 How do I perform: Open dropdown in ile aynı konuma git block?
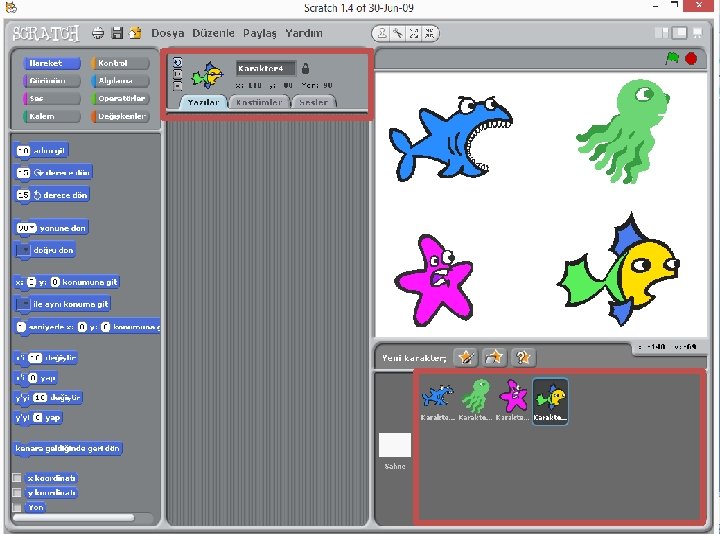(23, 304)
